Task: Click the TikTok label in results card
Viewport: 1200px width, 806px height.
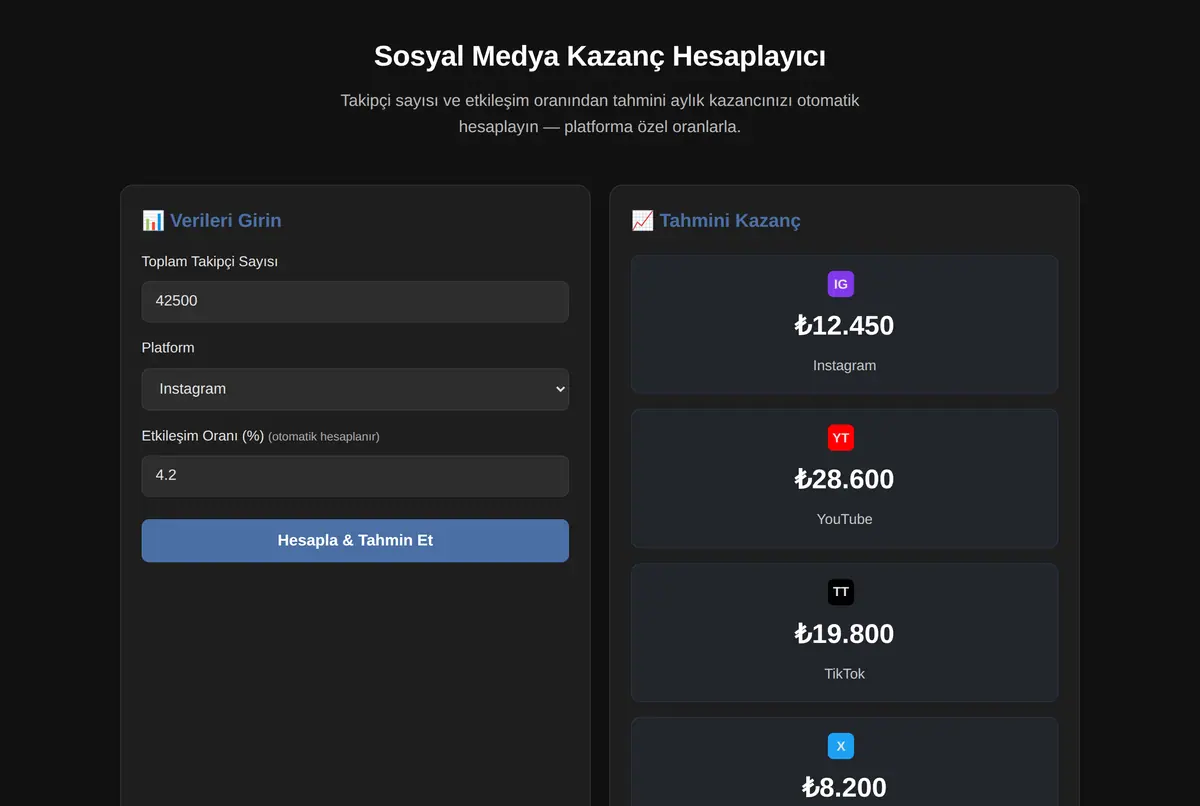Action: point(844,674)
